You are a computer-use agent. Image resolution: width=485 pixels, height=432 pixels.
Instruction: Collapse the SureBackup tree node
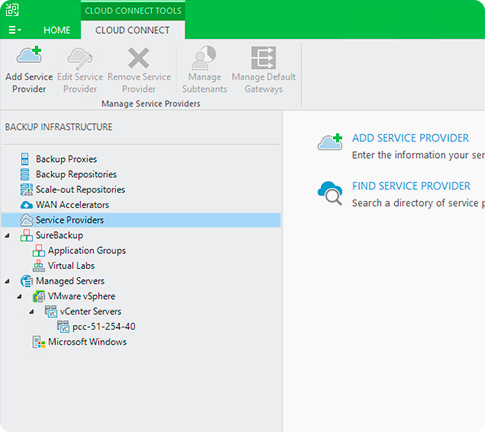(x=7, y=236)
